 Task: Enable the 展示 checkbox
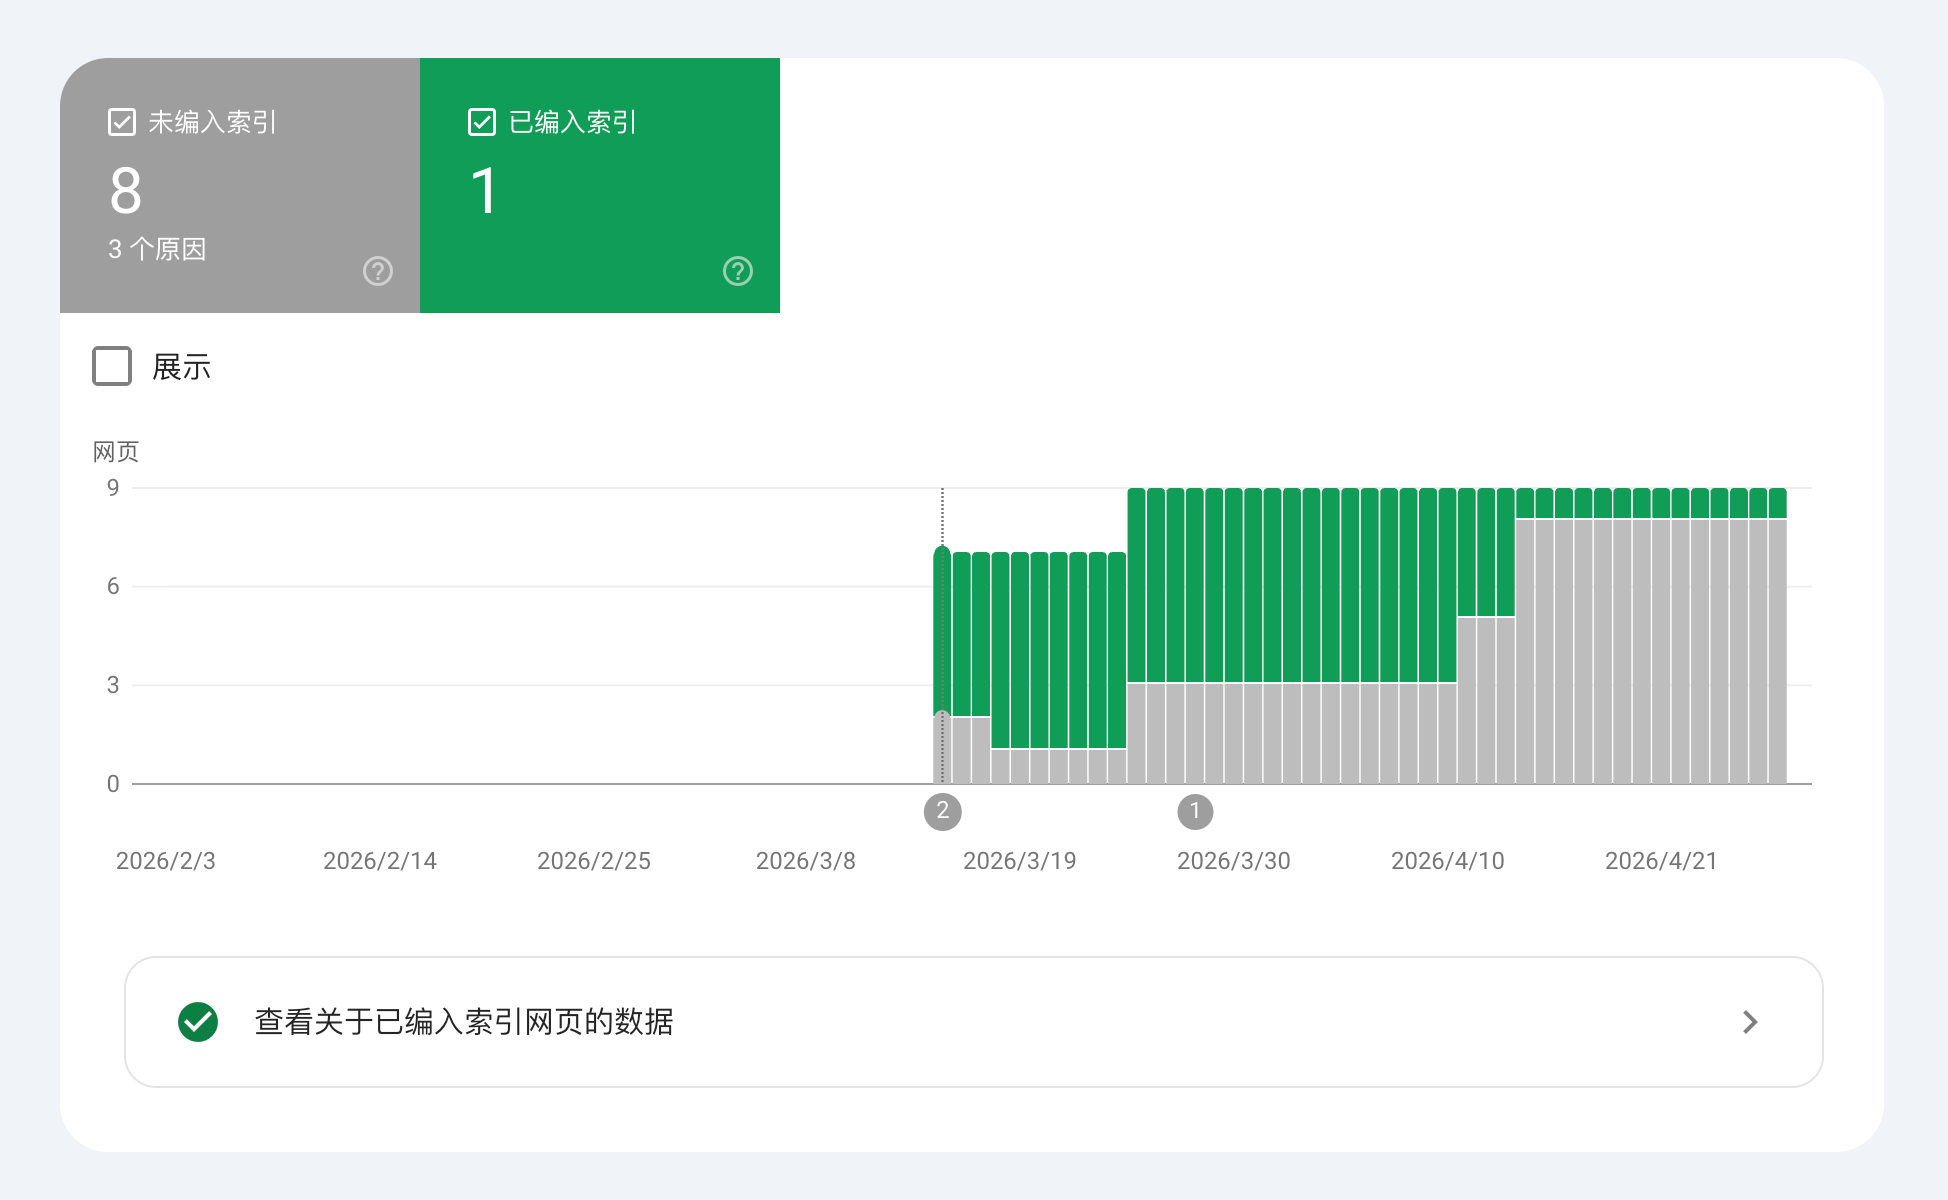(x=112, y=366)
